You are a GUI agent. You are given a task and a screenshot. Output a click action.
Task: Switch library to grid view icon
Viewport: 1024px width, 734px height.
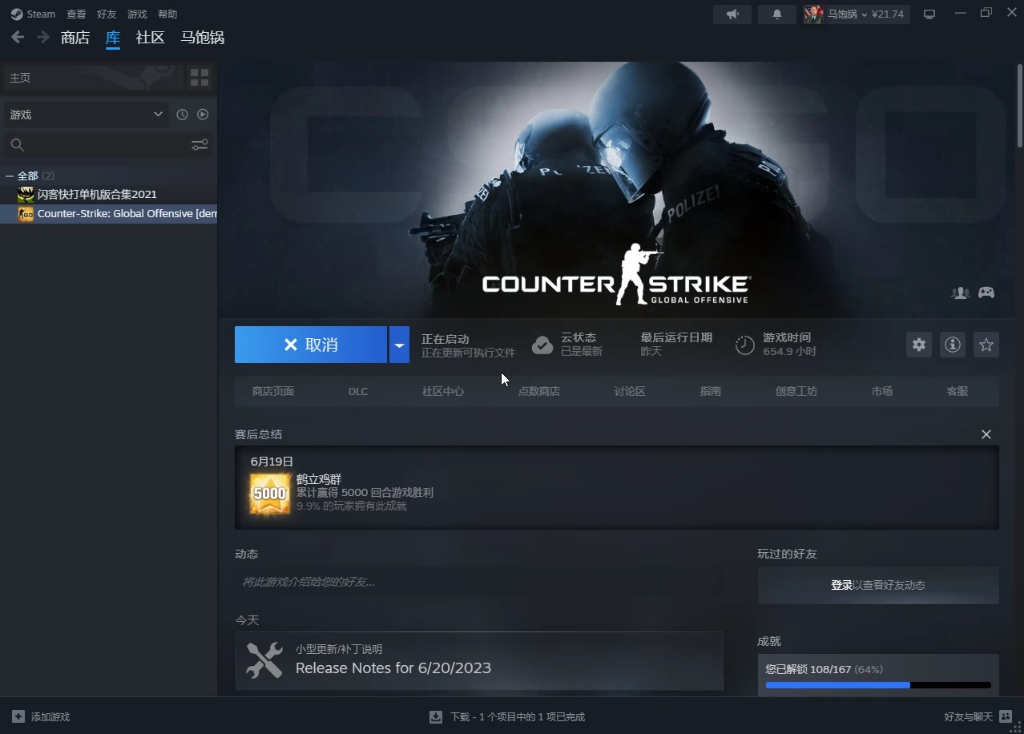[197, 78]
